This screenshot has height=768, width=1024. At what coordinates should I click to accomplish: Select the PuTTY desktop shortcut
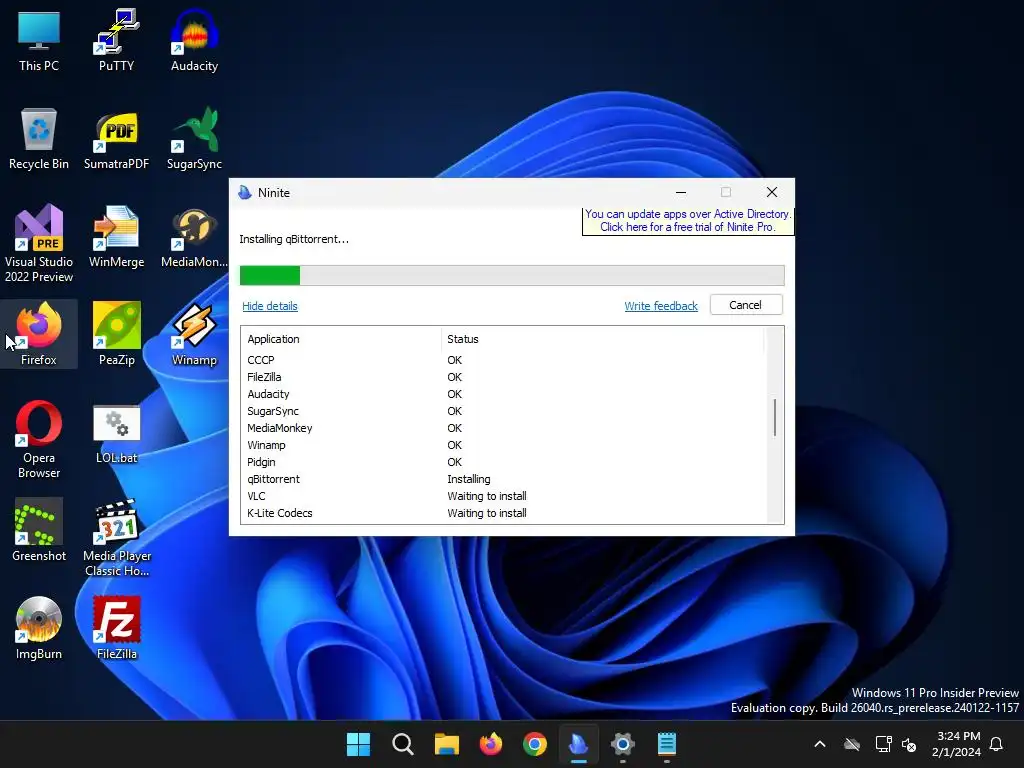(116, 41)
